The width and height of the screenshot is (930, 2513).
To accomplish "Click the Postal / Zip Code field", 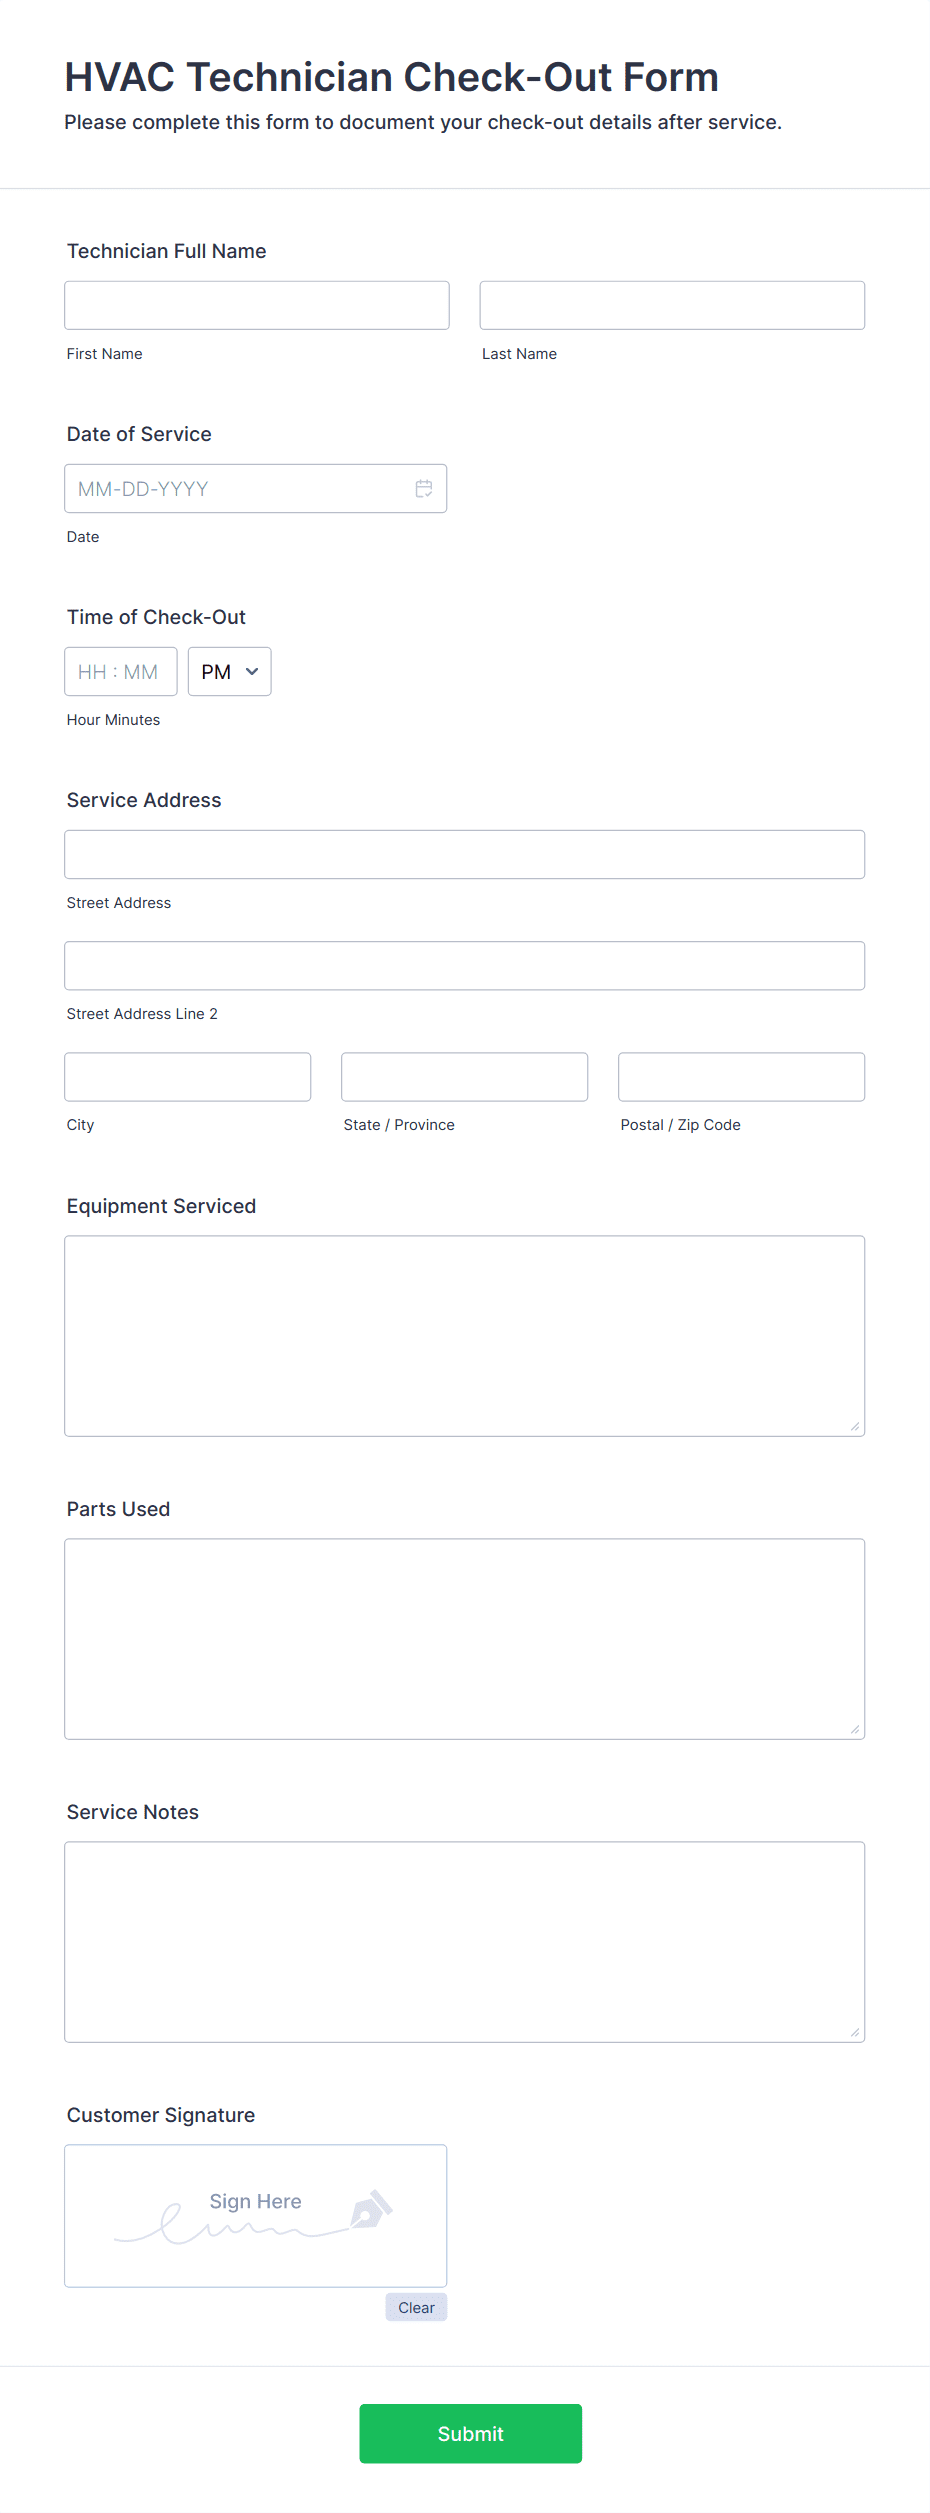I will pyautogui.click(x=741, y=1076).
